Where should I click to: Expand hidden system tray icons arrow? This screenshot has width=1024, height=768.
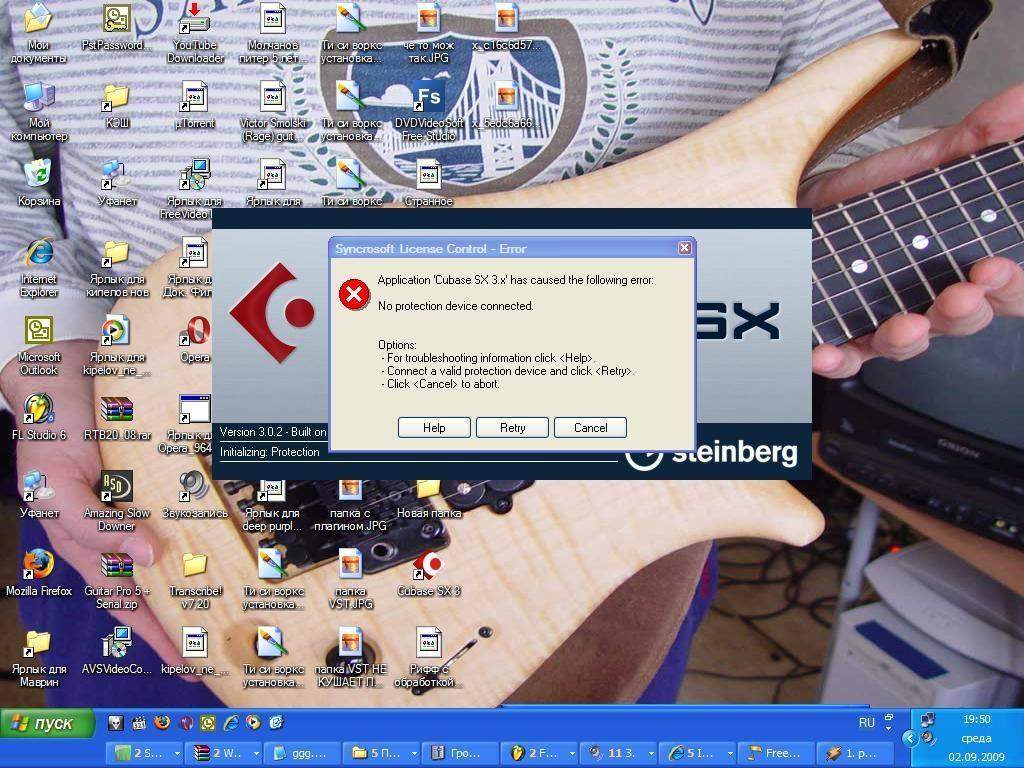pos(910,739)
